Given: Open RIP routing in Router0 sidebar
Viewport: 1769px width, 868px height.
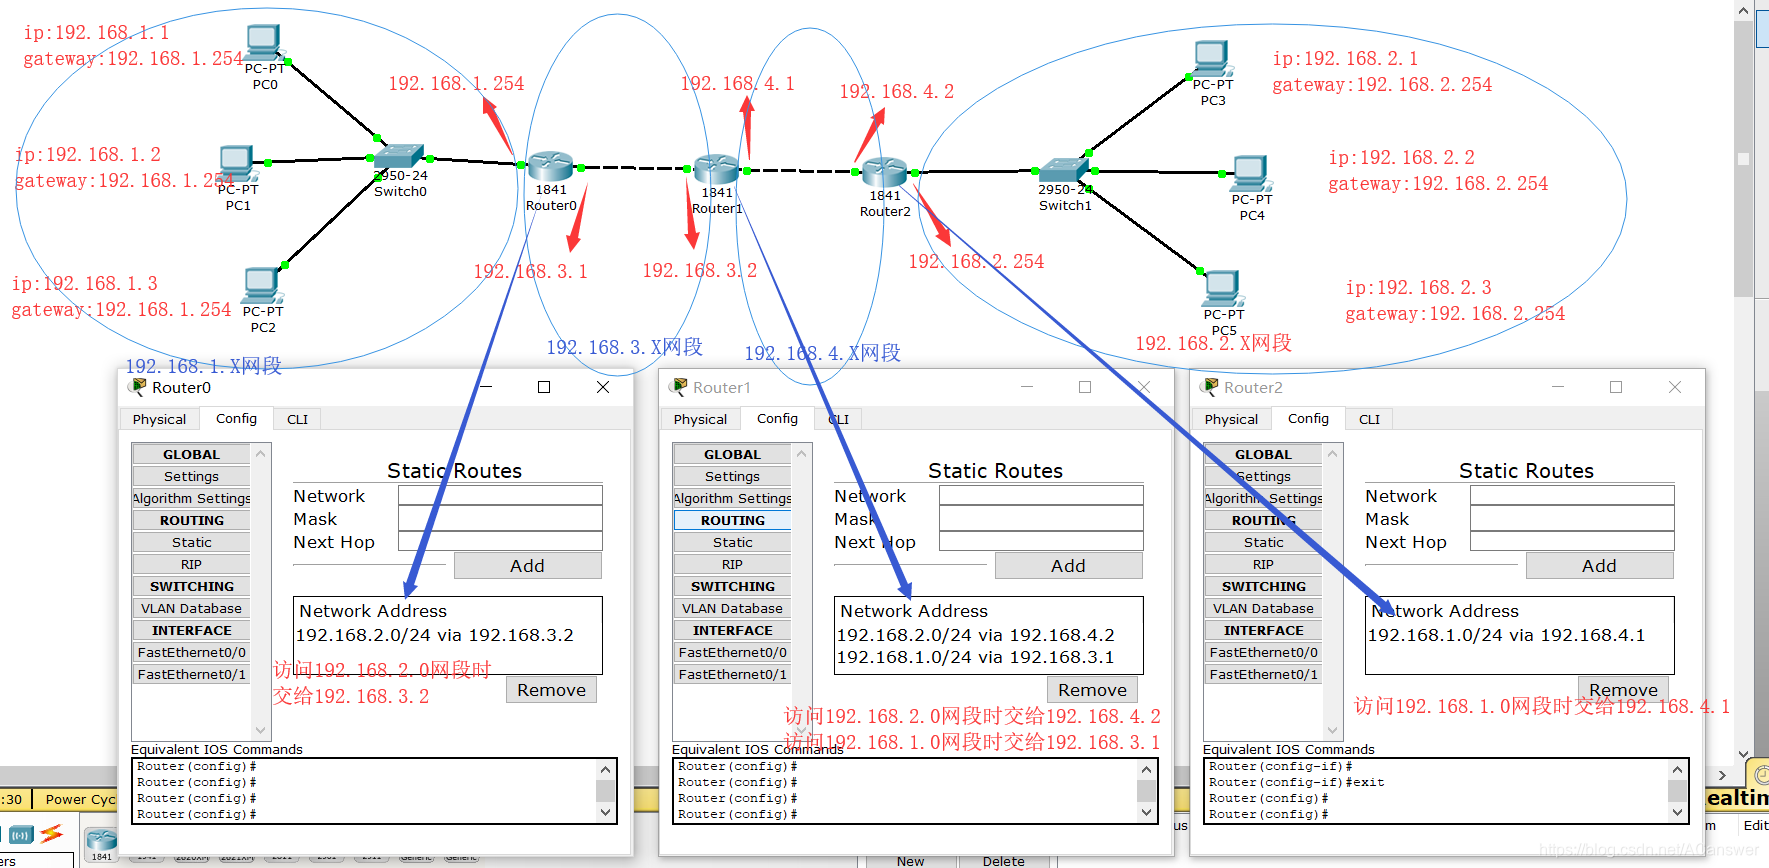Looking at the screenshot, I should pos(191,564).
